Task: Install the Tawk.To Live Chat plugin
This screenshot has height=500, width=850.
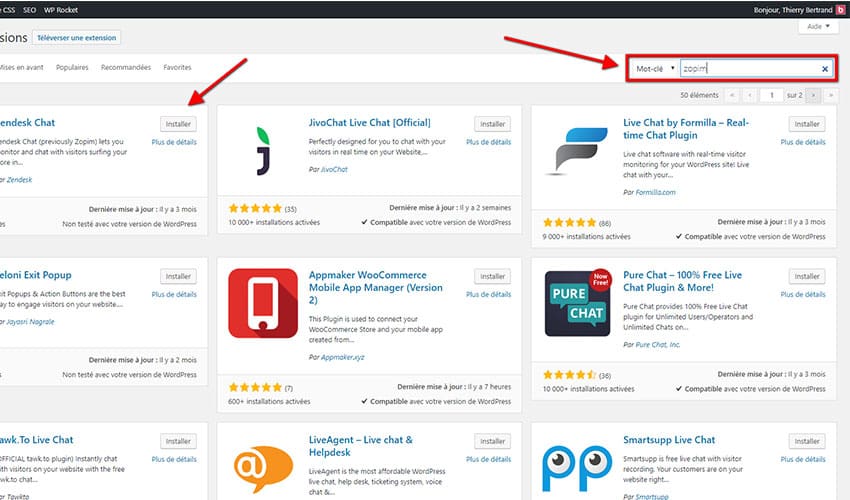Action: (x=178, y=441)
